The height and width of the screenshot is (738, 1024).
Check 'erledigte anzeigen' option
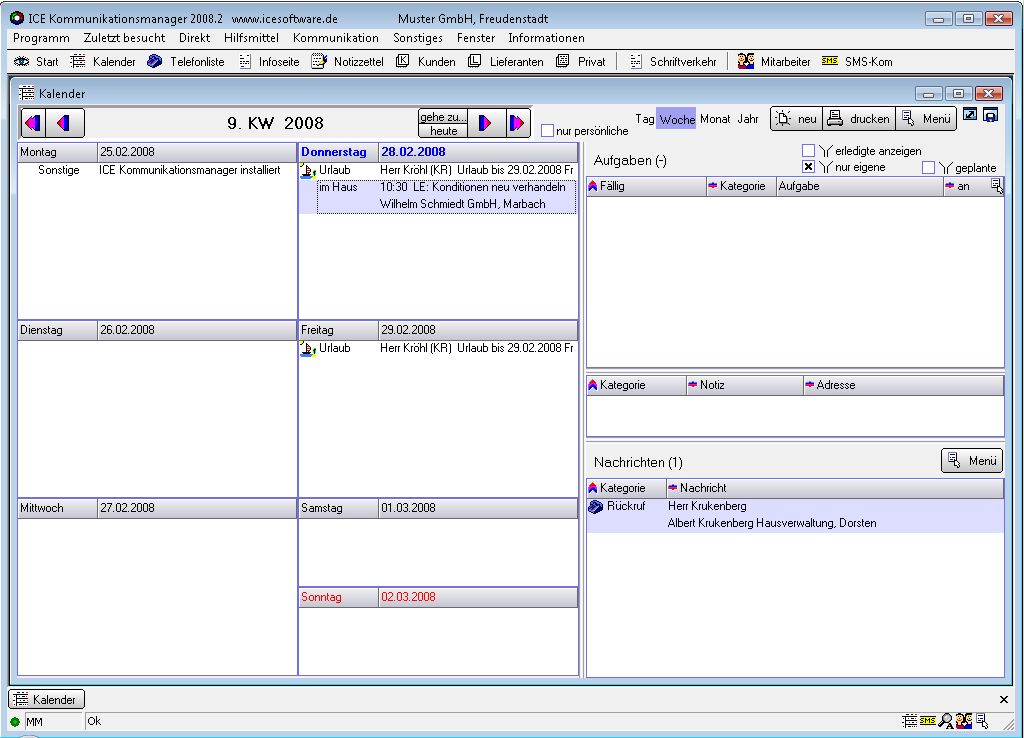tap(808, 151)
